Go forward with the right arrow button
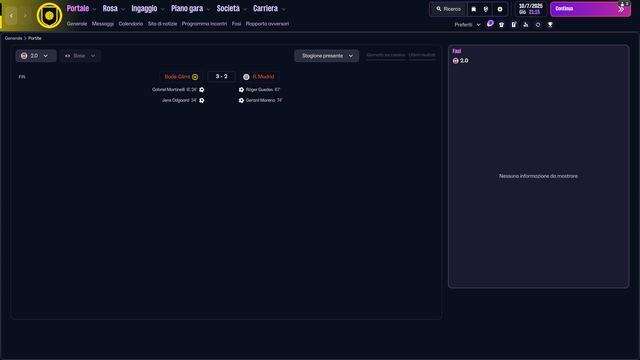Viewport: 640px width, 360px height. coord(25,16)
